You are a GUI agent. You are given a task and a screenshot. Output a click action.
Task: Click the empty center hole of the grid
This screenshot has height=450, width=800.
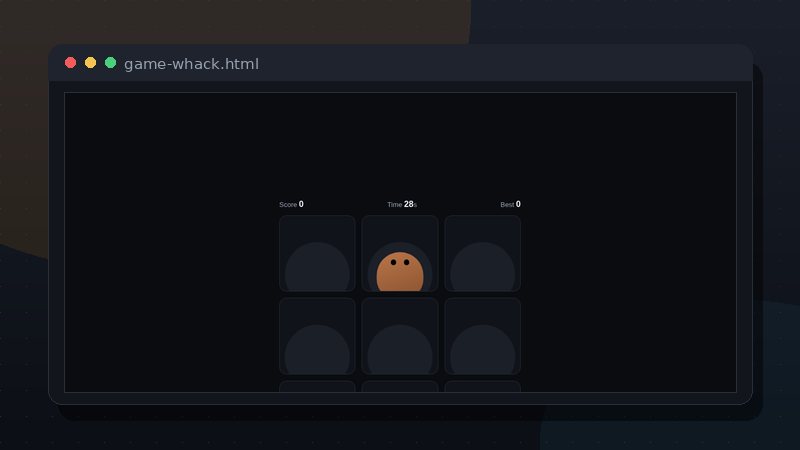[x=399, y=336]
